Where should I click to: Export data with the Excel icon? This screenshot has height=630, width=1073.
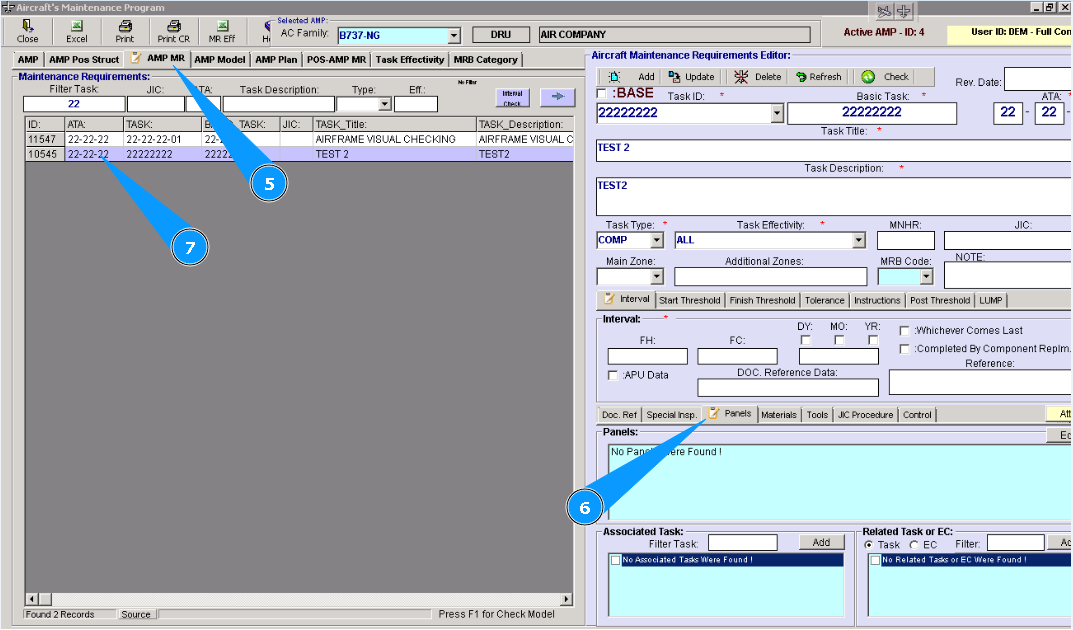click(x=77, y=25)
